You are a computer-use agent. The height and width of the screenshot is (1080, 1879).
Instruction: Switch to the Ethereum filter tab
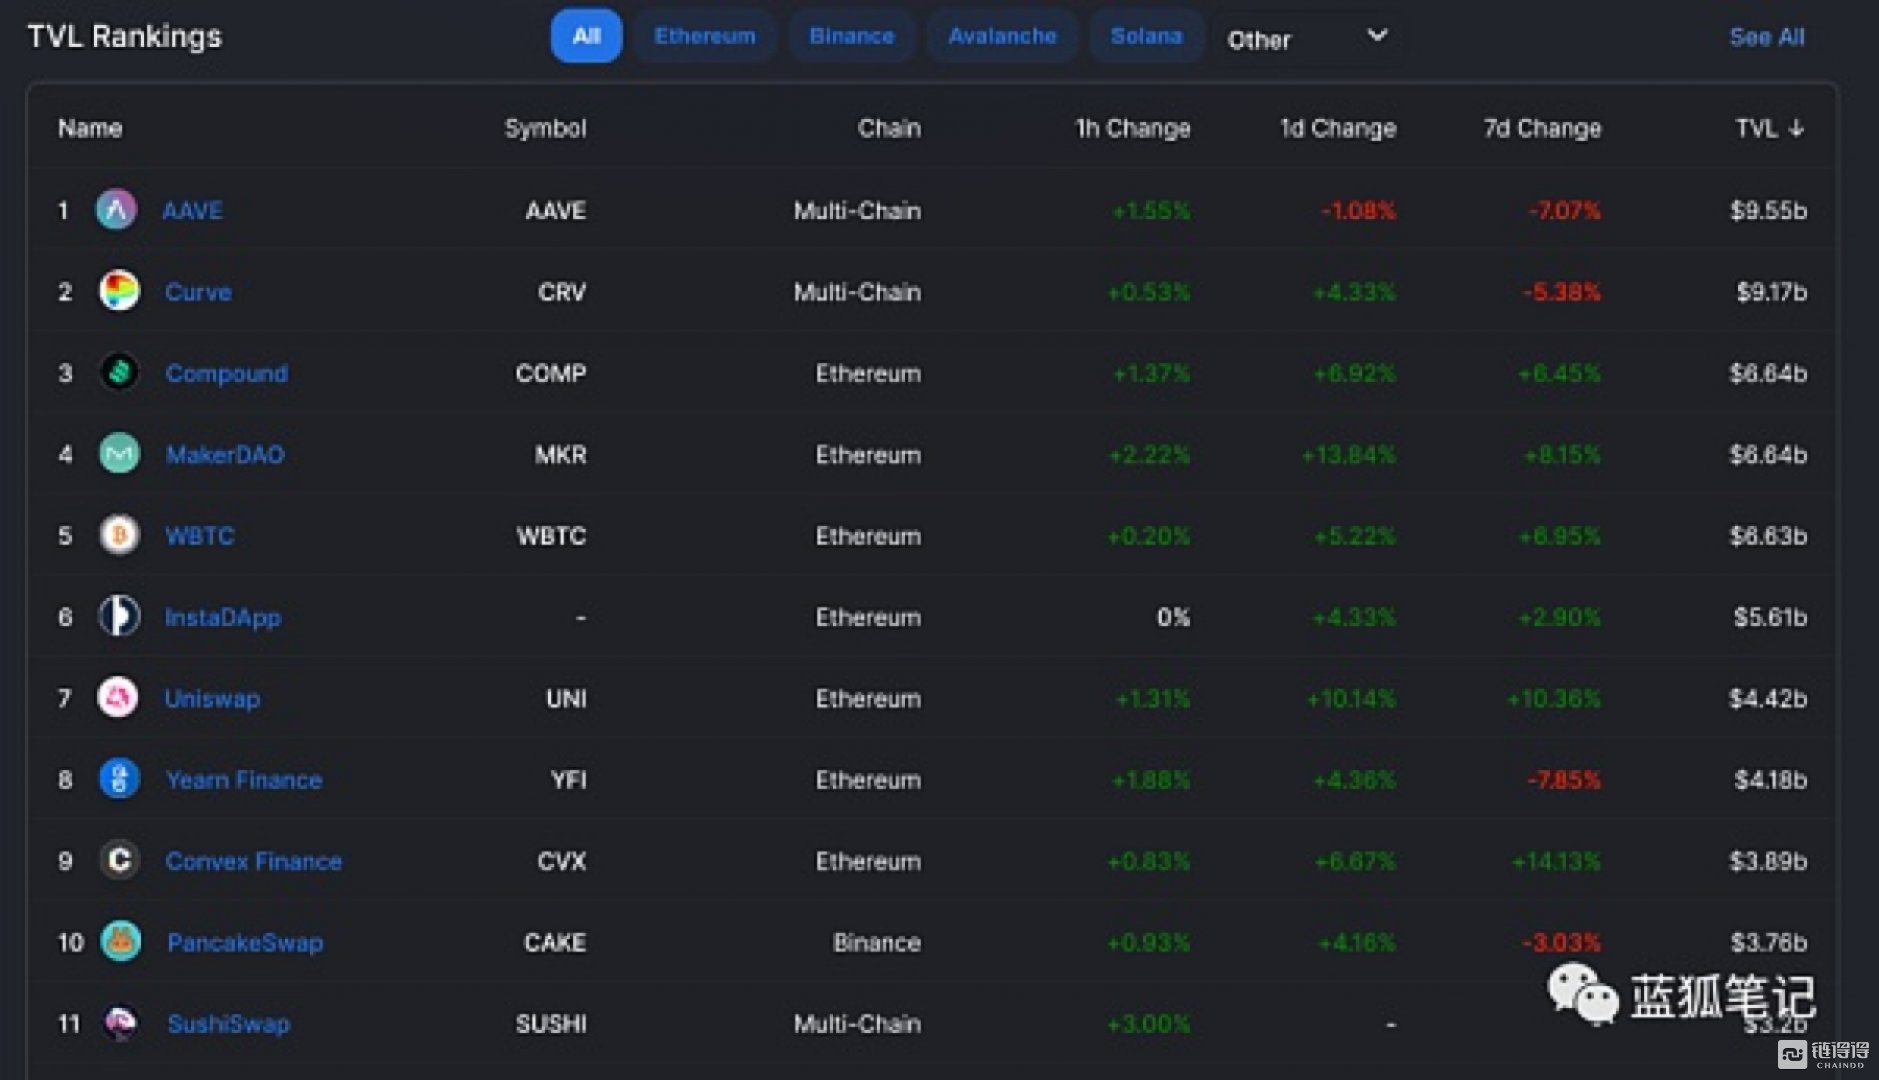[x=705, y=36]
